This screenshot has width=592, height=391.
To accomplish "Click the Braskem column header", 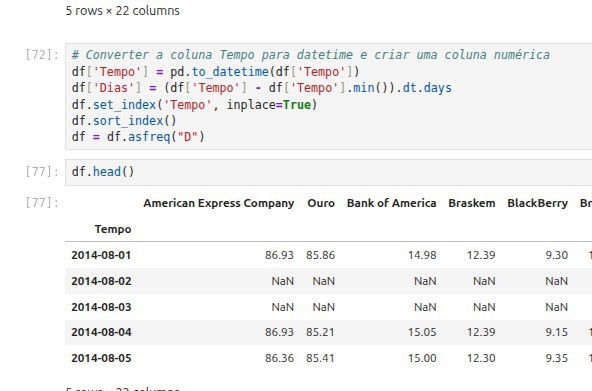I will [x=472, y=203].
